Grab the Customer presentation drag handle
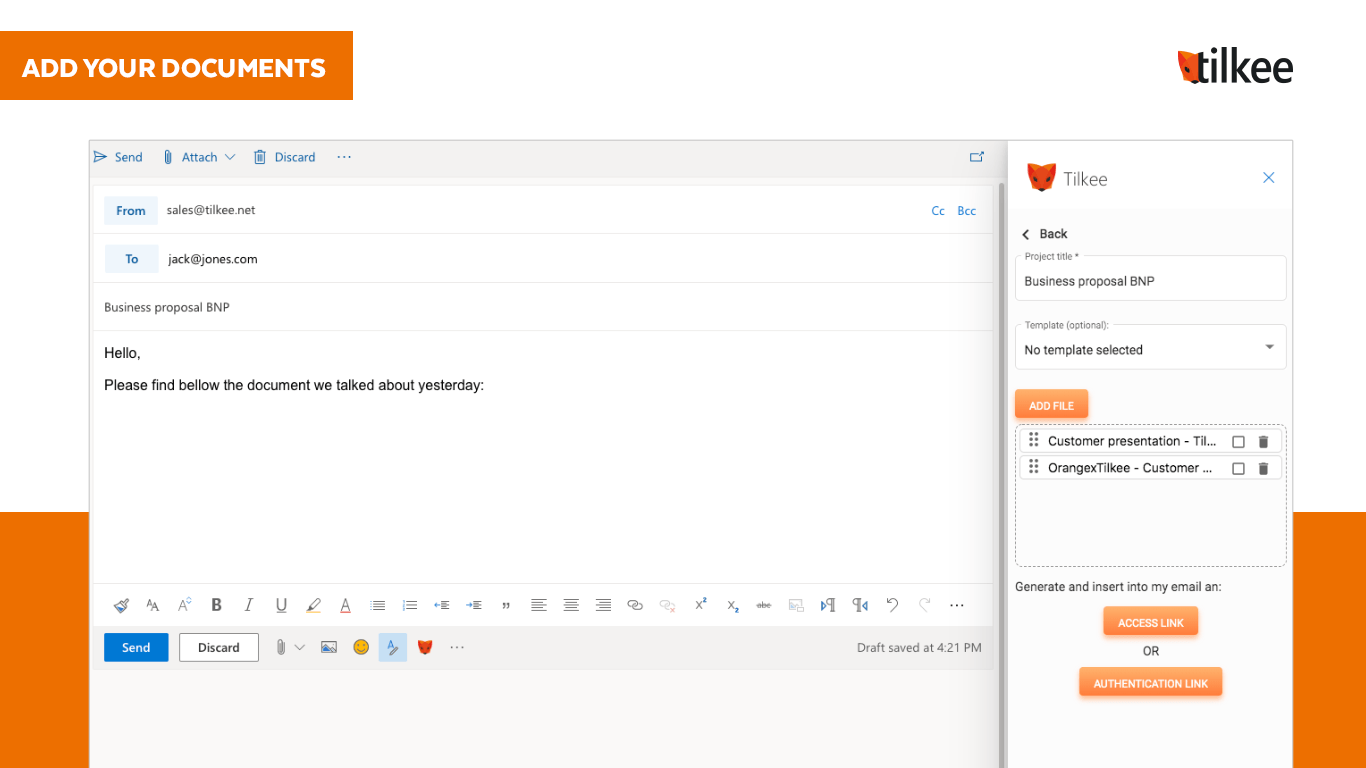The image size is (1366, 768). pos(1034,440)
